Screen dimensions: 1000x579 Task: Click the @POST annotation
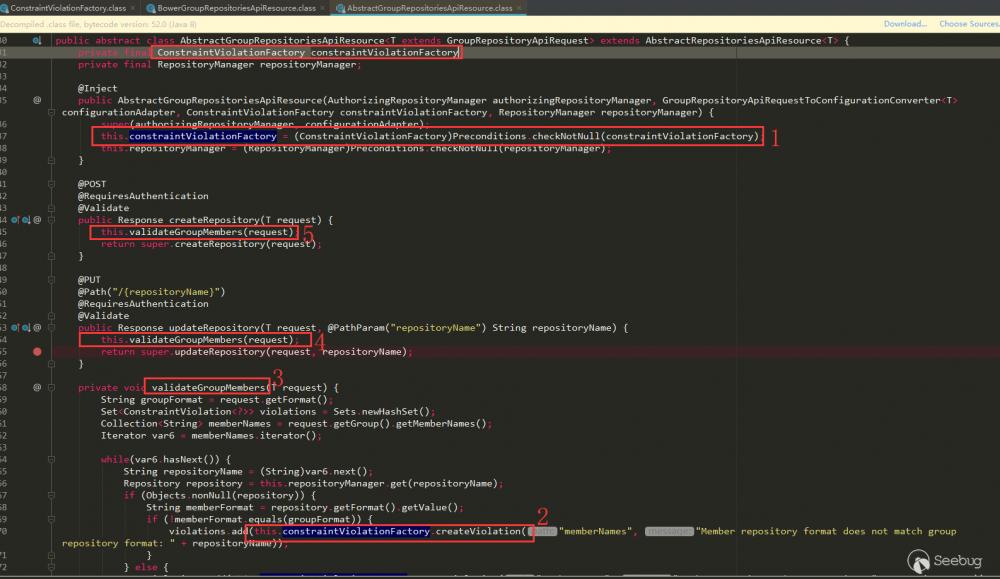92,184
